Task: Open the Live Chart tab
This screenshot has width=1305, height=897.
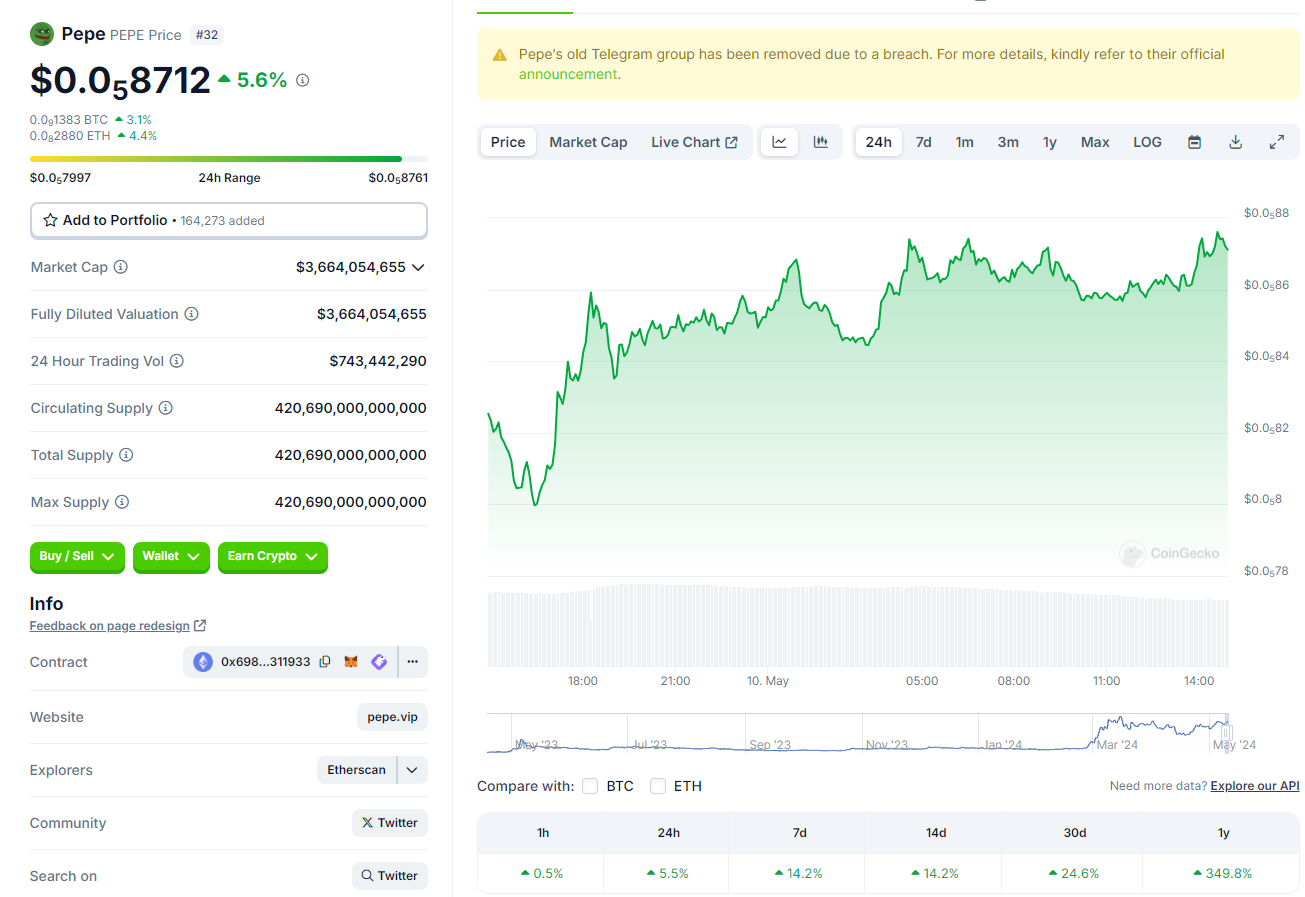Action: tap(694, 142)
